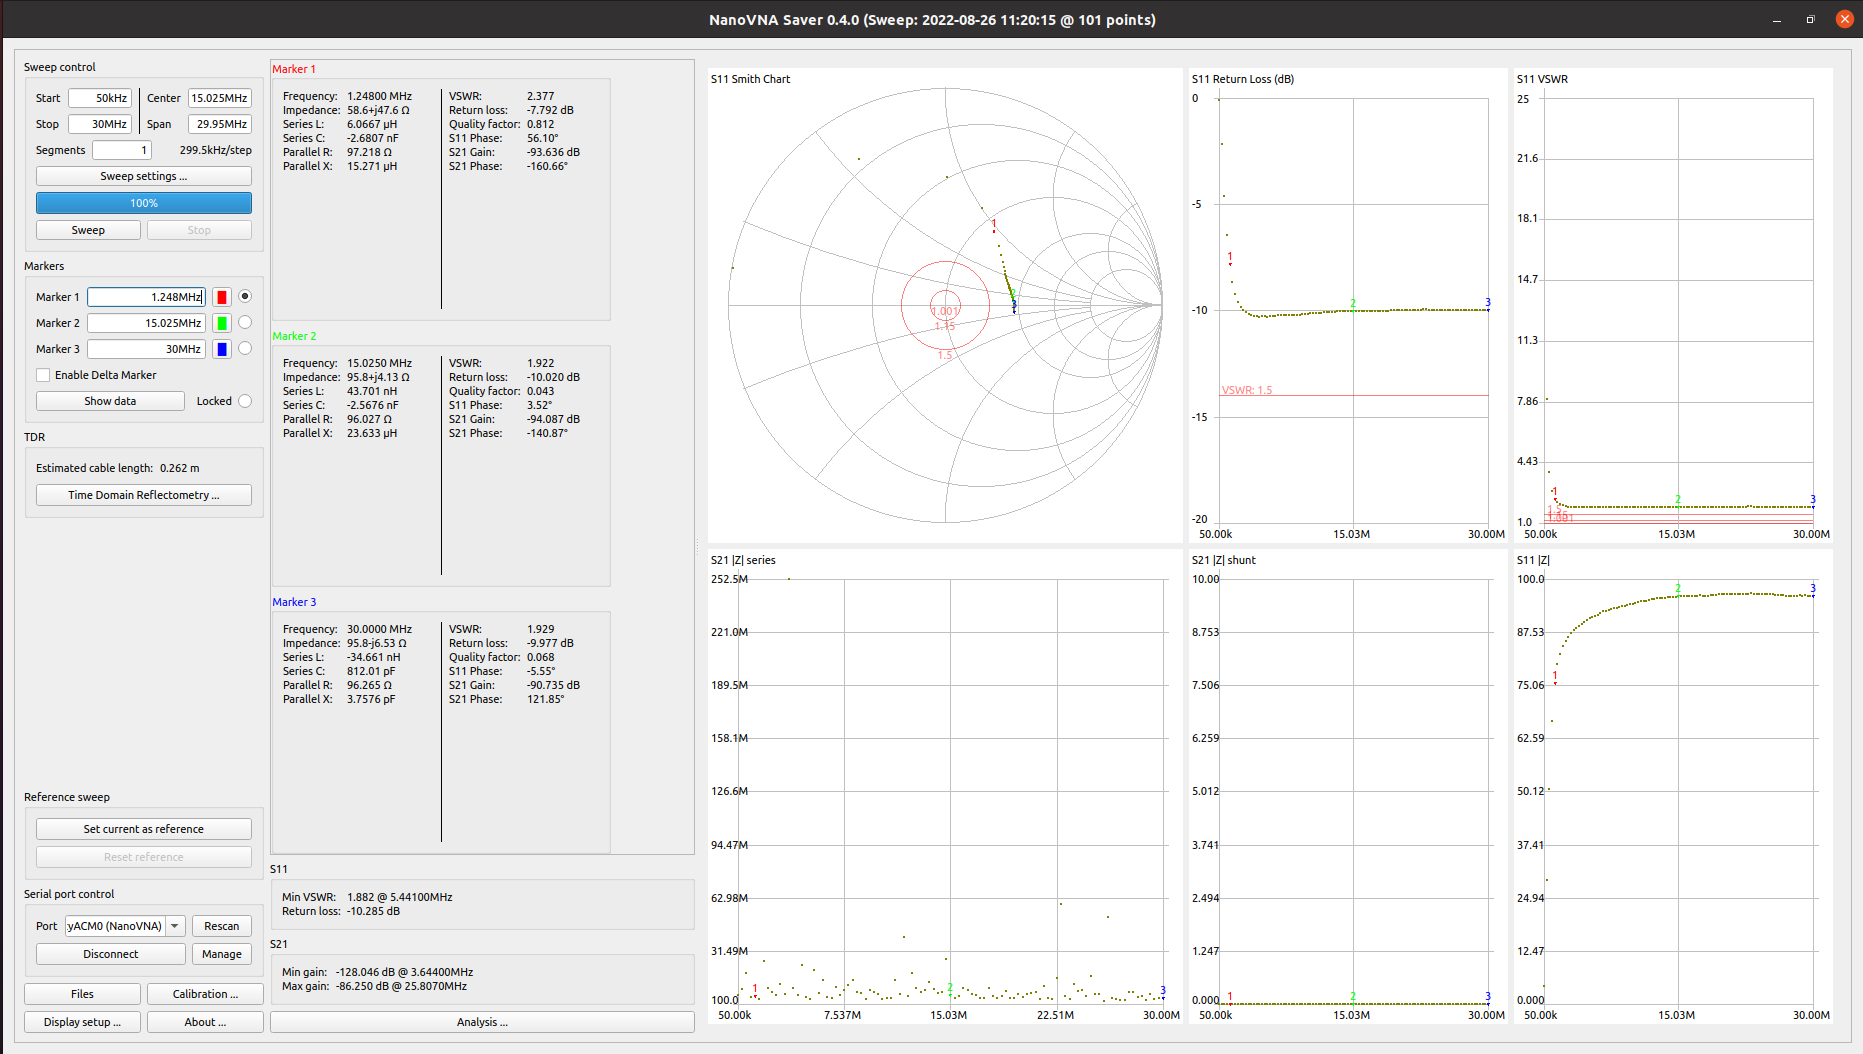This screenshot has width=1863, height=1054.
Task: Open Sweep settings dialog
Action: coord(144,176)
